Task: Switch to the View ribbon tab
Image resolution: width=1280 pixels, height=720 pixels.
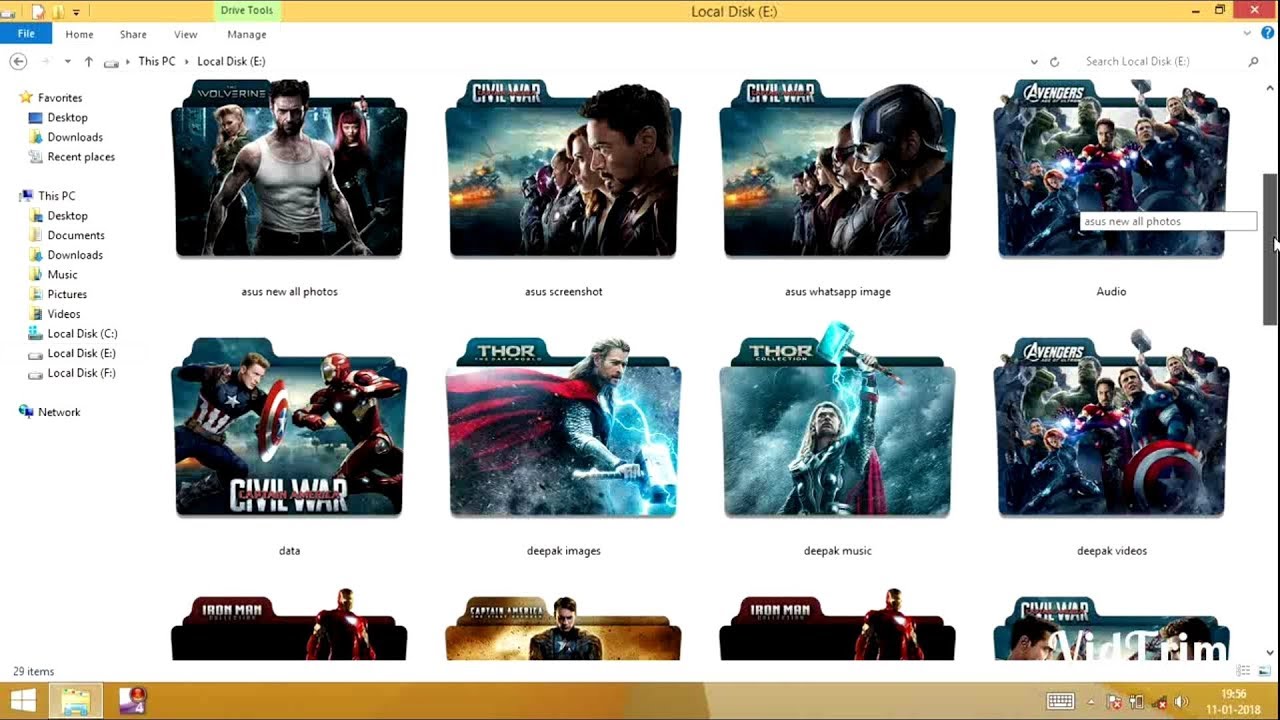Action: point(185,33)
